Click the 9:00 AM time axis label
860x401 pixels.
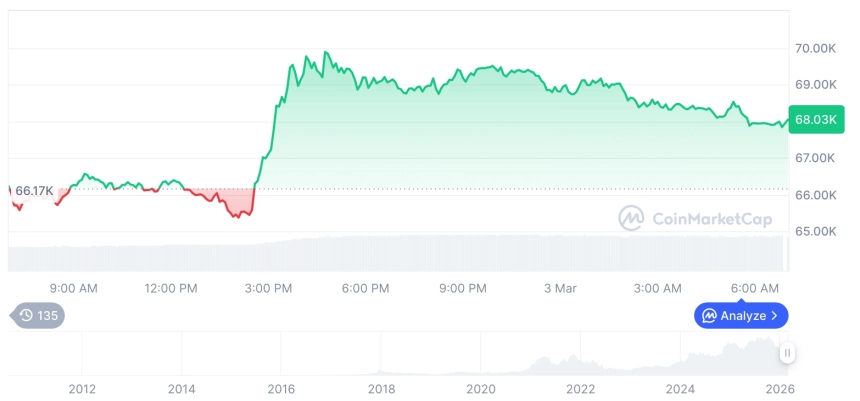[73, 288]
